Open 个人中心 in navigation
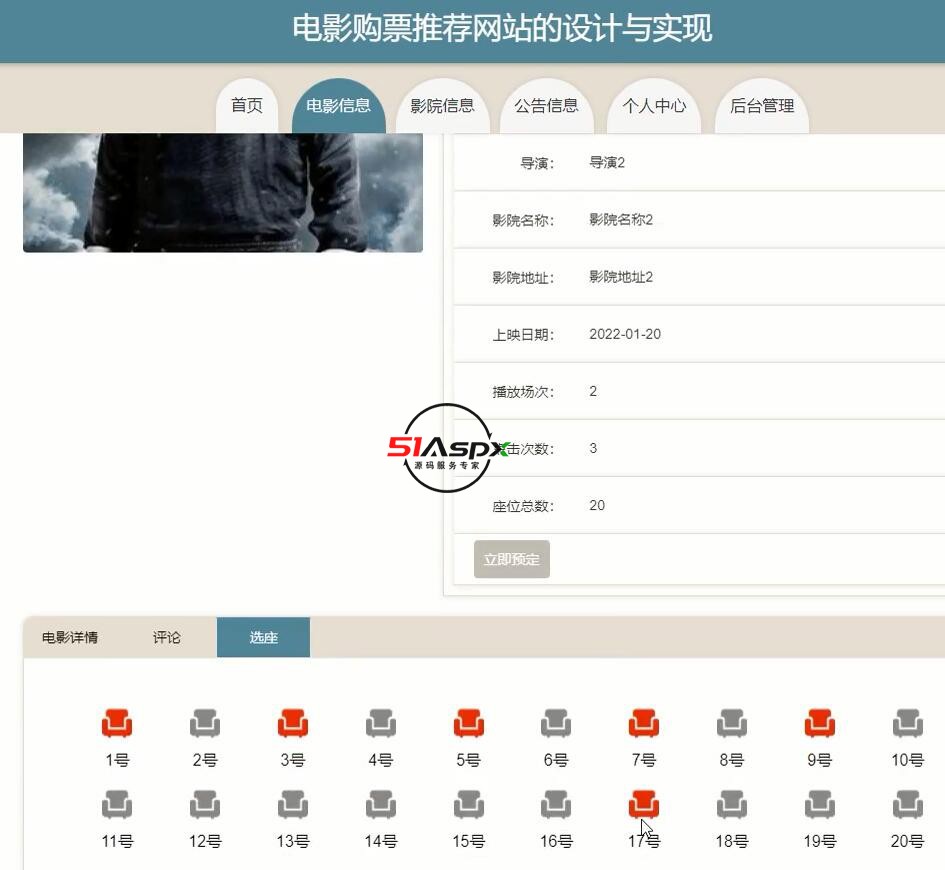 click(654, 106)
